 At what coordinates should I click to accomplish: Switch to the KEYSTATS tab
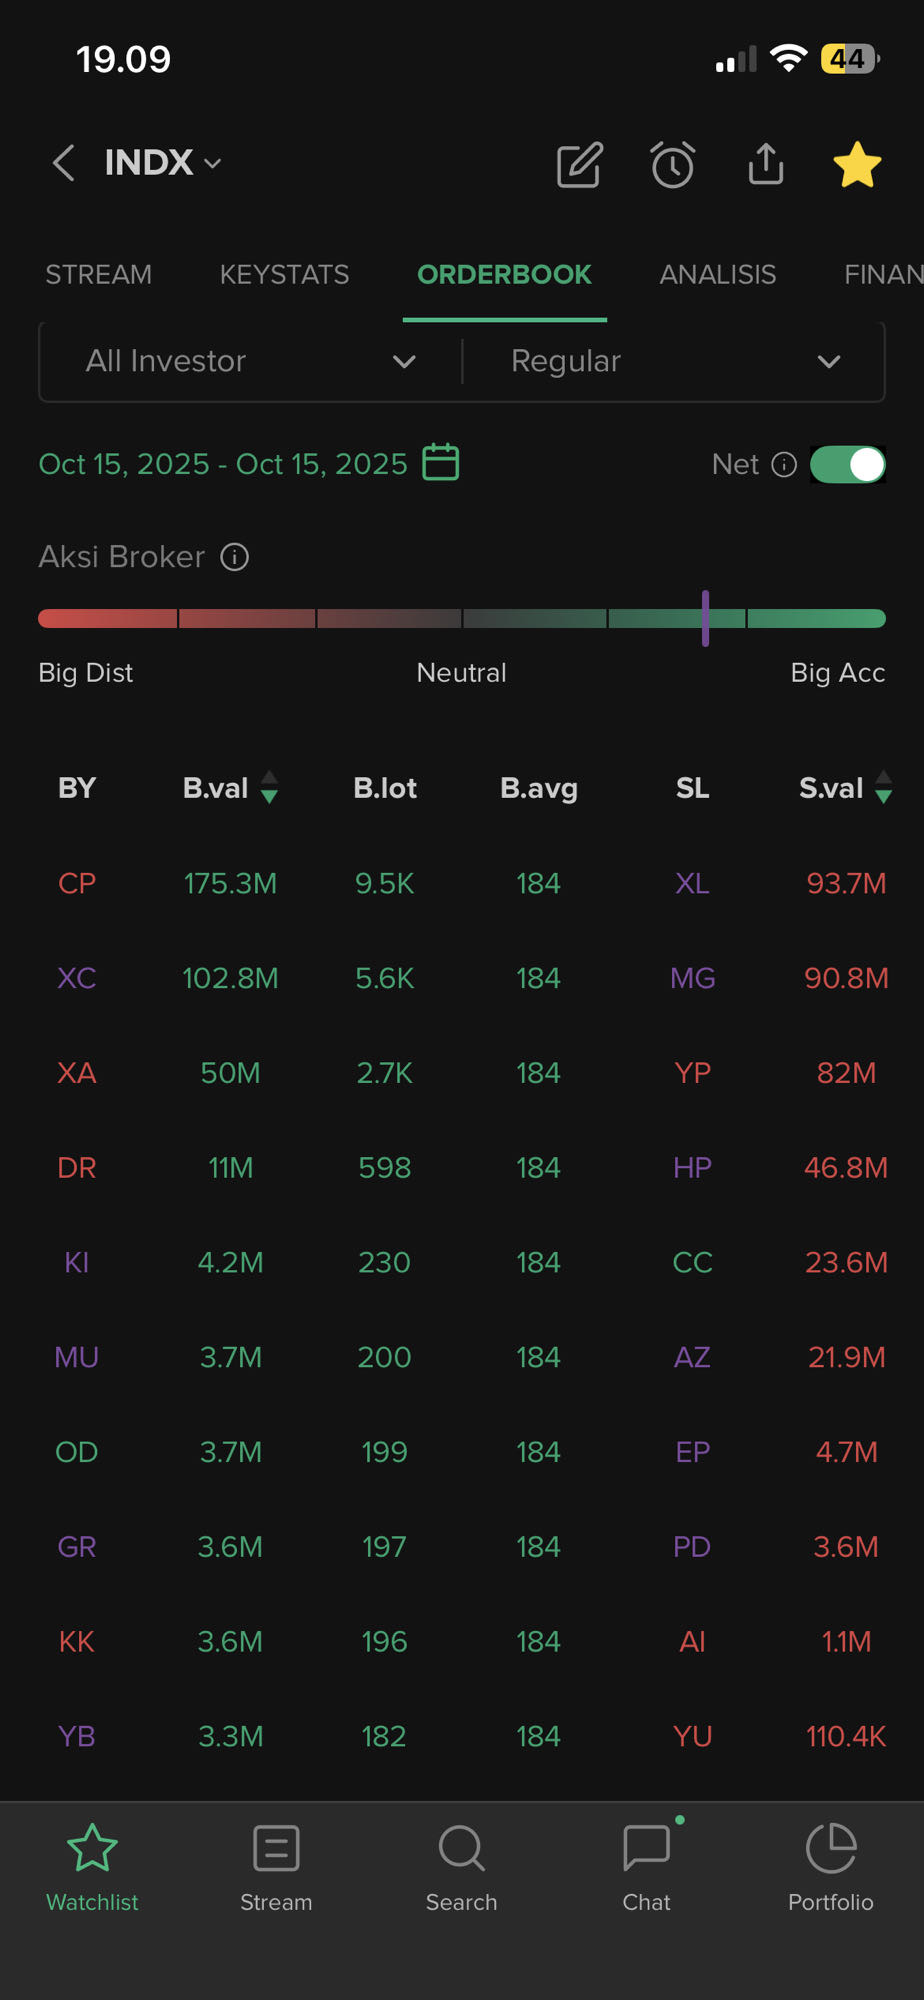click(284, 274)
